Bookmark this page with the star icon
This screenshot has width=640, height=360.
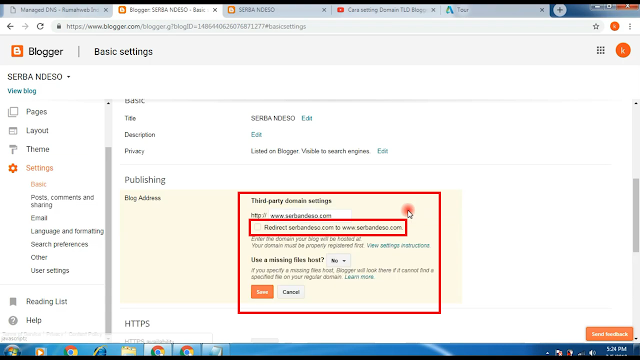(596, 27)
